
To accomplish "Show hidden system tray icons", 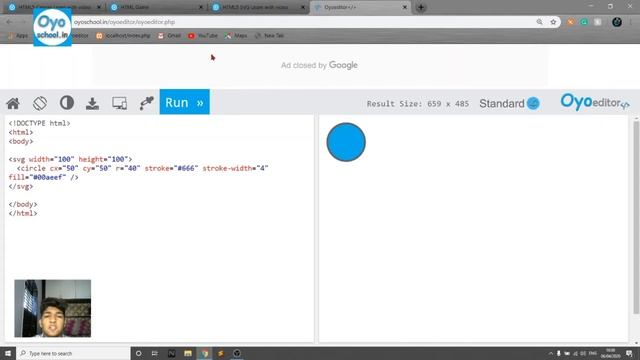I will coord(550,353).
